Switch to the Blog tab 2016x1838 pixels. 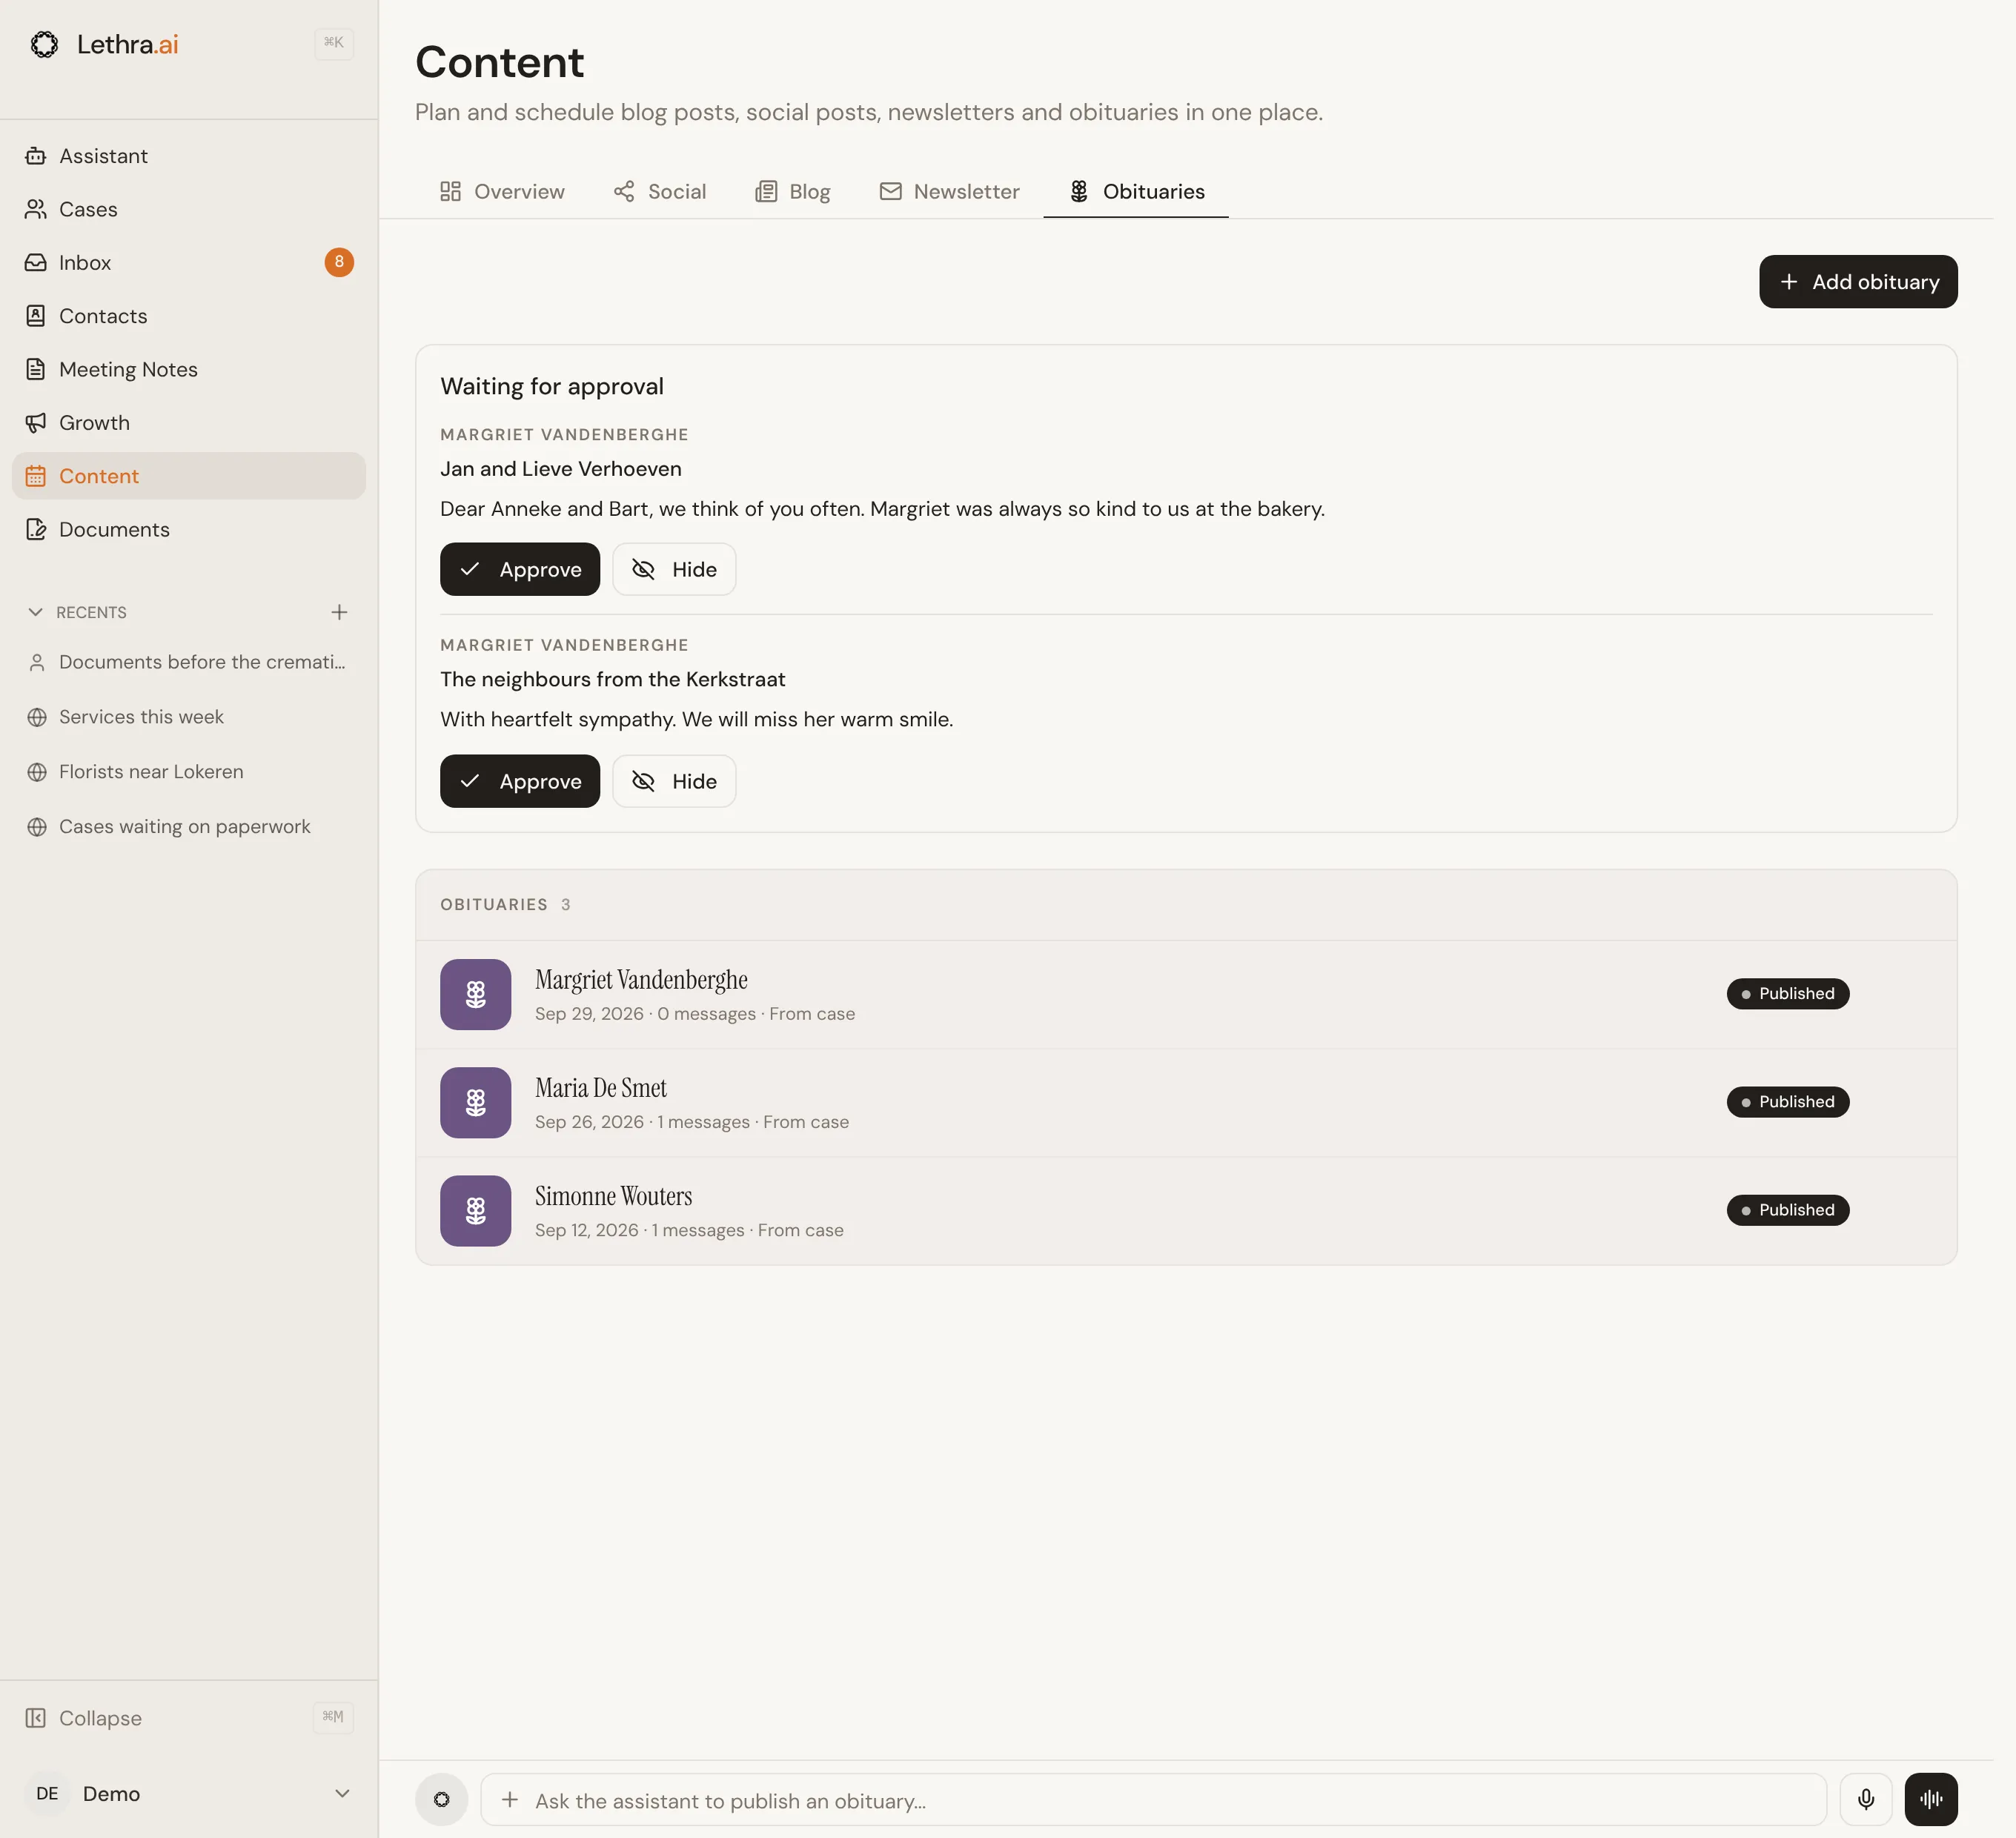pyautogui.click(x=793, y=191)
